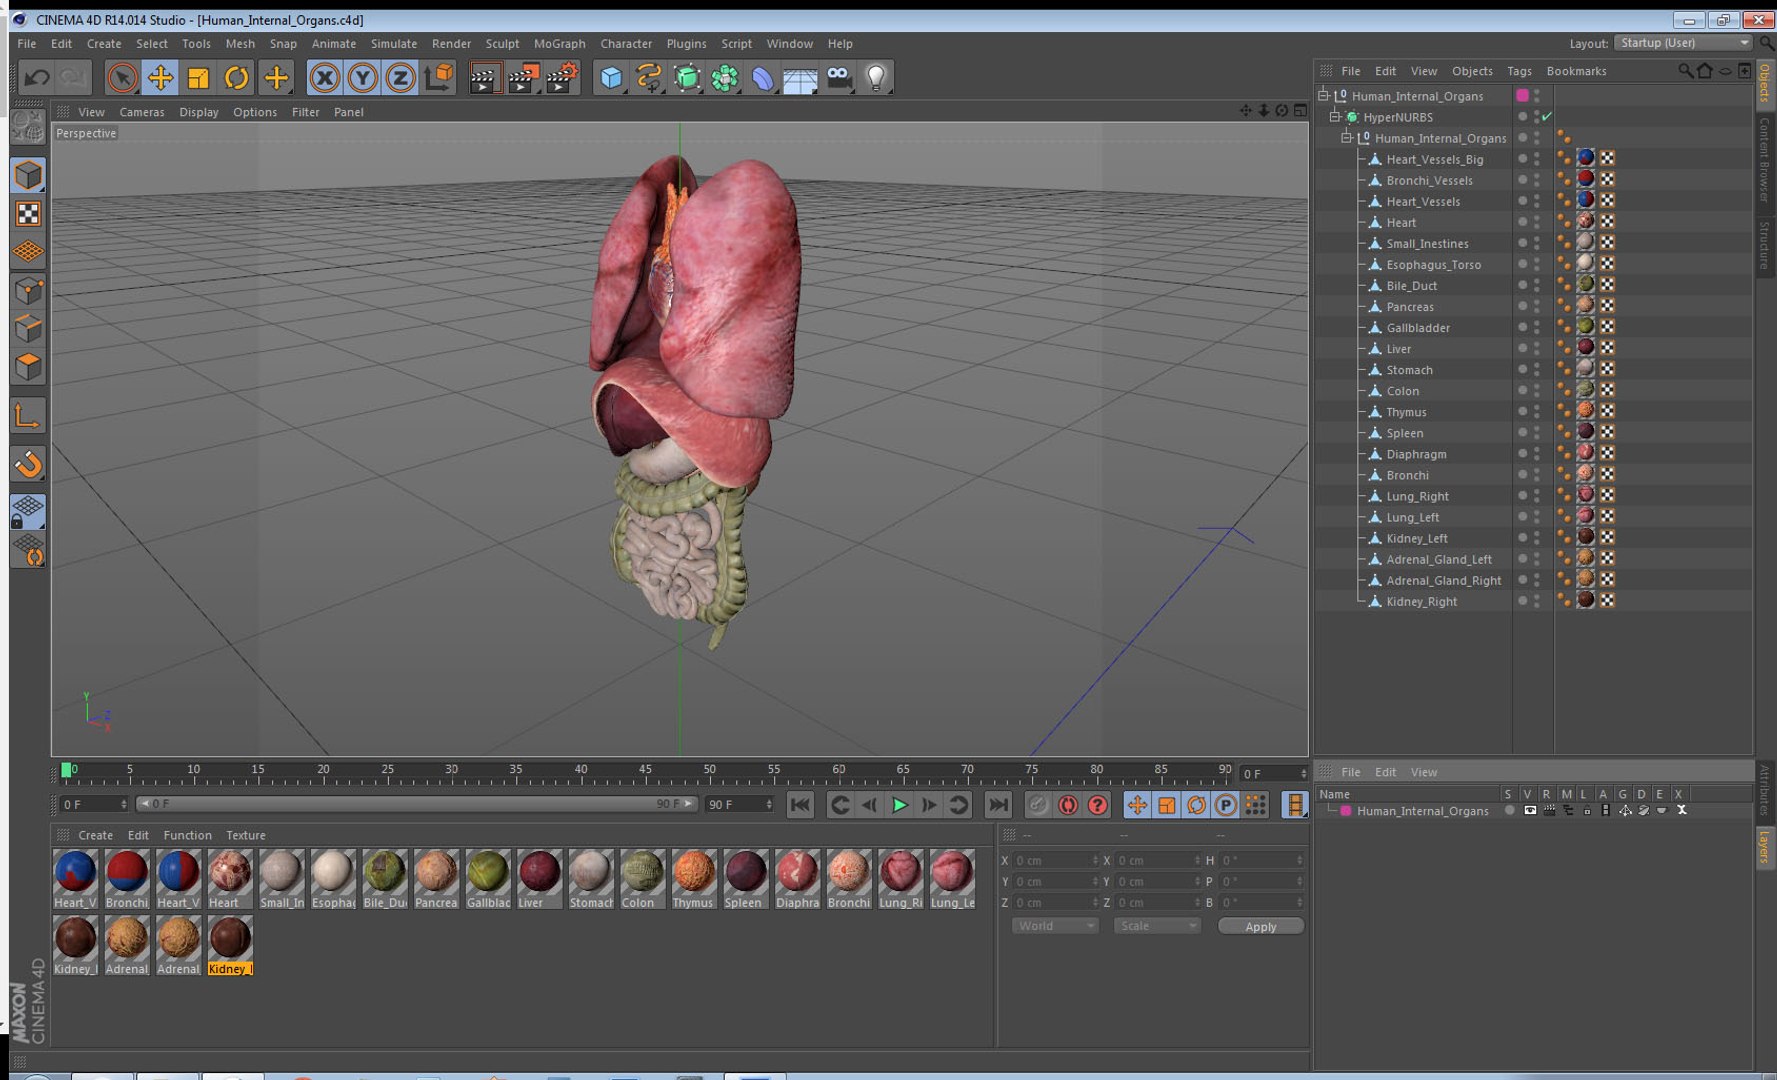This screenshot has height=1080, width=1777.
Task: Jump to animation end
Action: 998,805
